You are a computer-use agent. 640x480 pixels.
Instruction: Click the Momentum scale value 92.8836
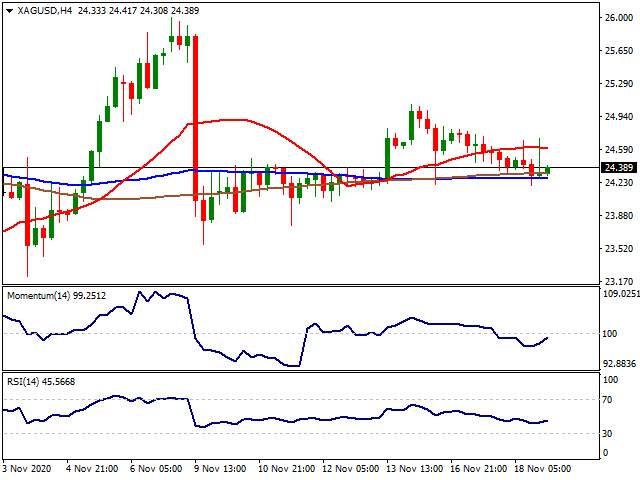620,363
